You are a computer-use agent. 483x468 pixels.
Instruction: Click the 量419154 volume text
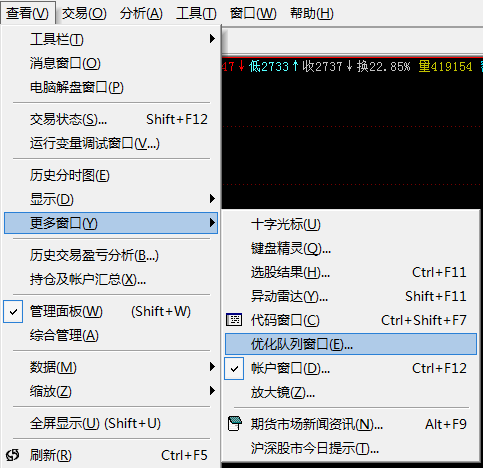click(445, 67)
